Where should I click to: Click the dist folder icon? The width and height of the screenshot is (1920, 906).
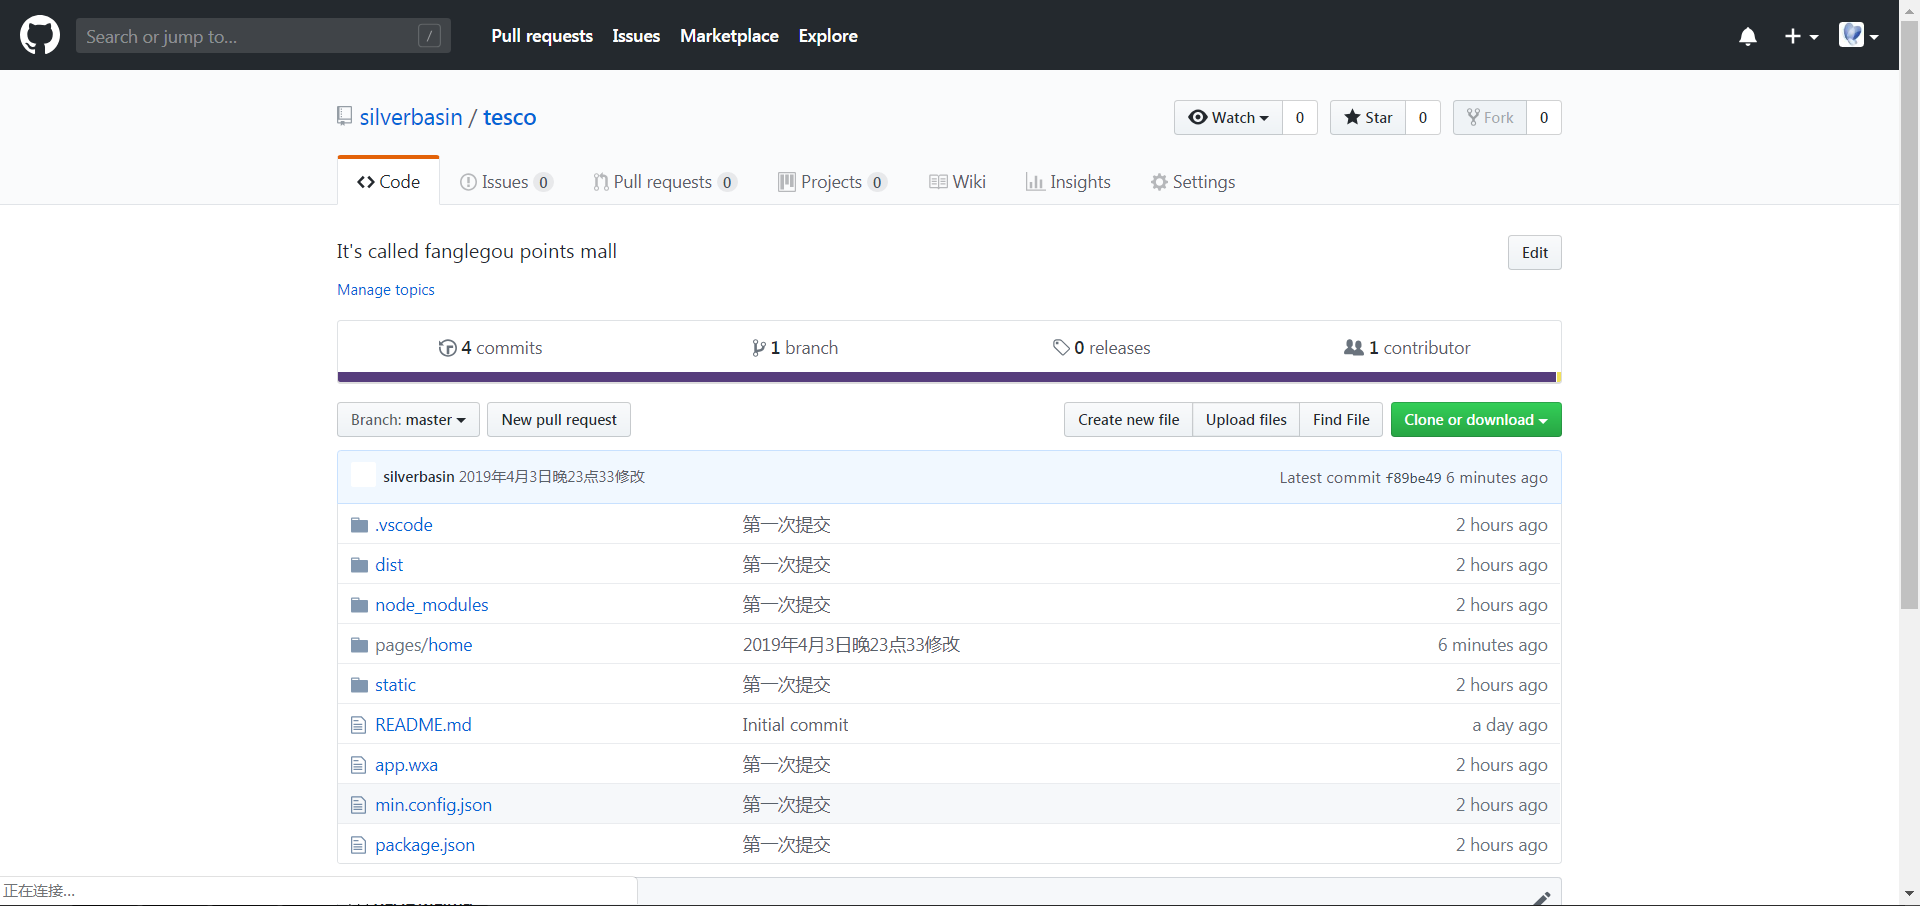[x=360, y=565]
